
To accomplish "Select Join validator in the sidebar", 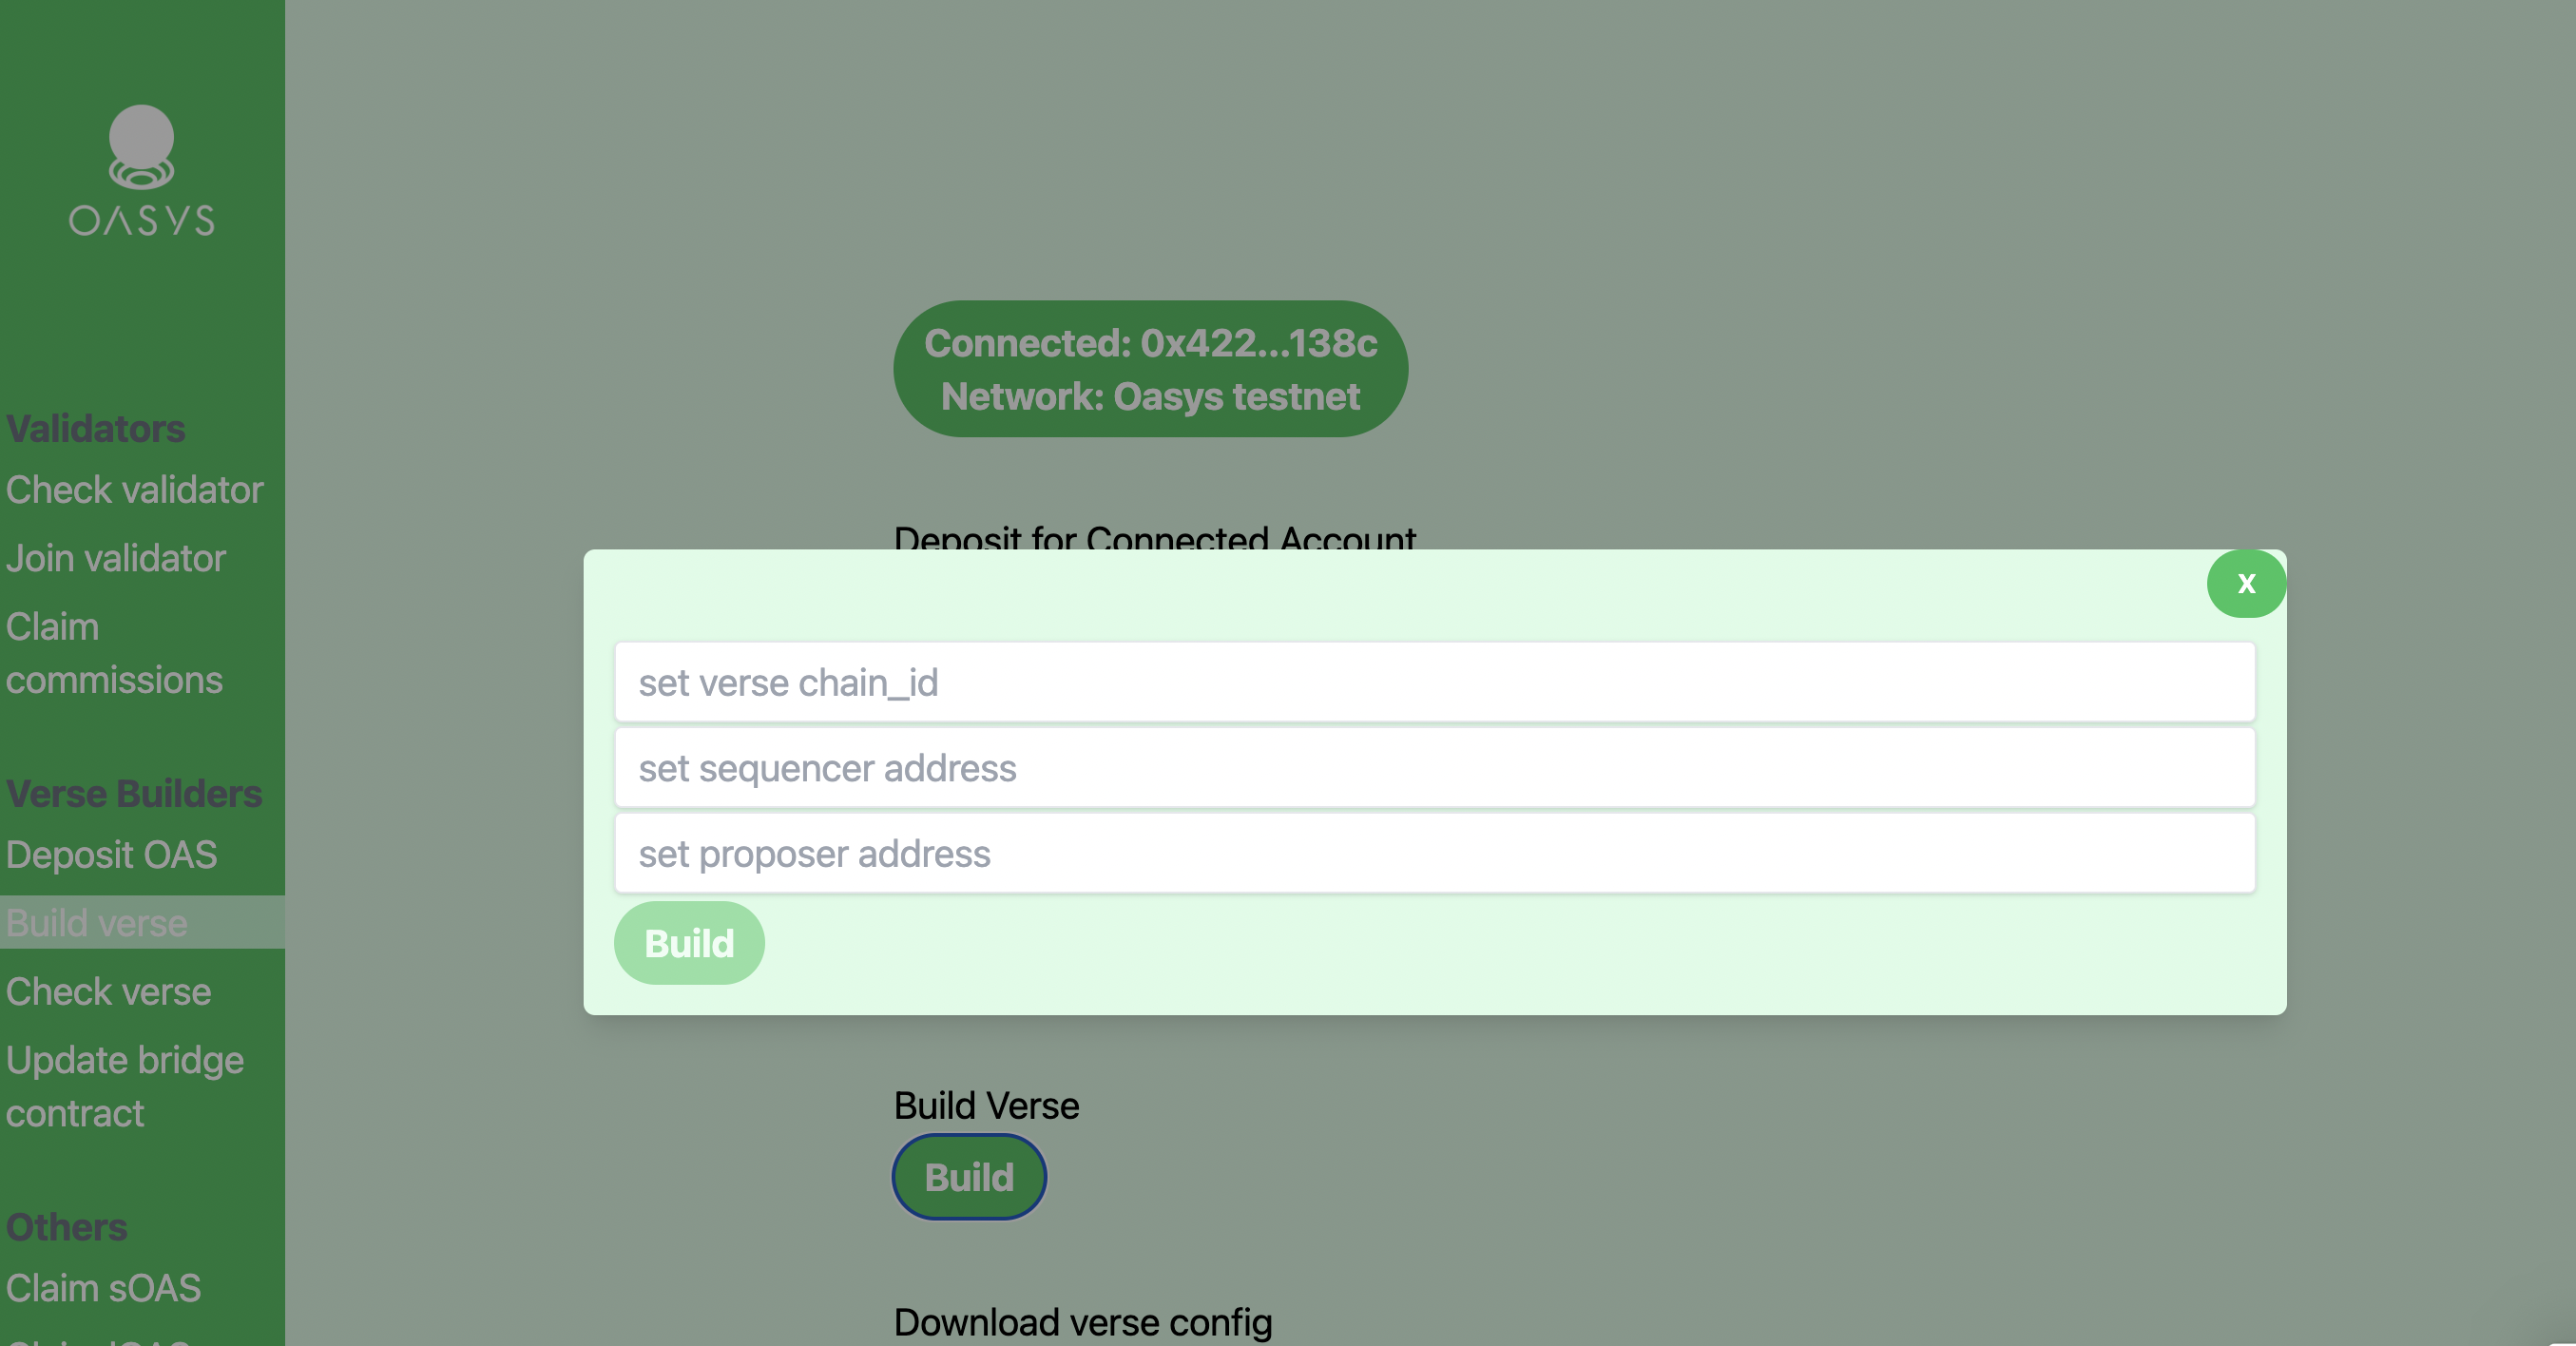I will (116, 558).
